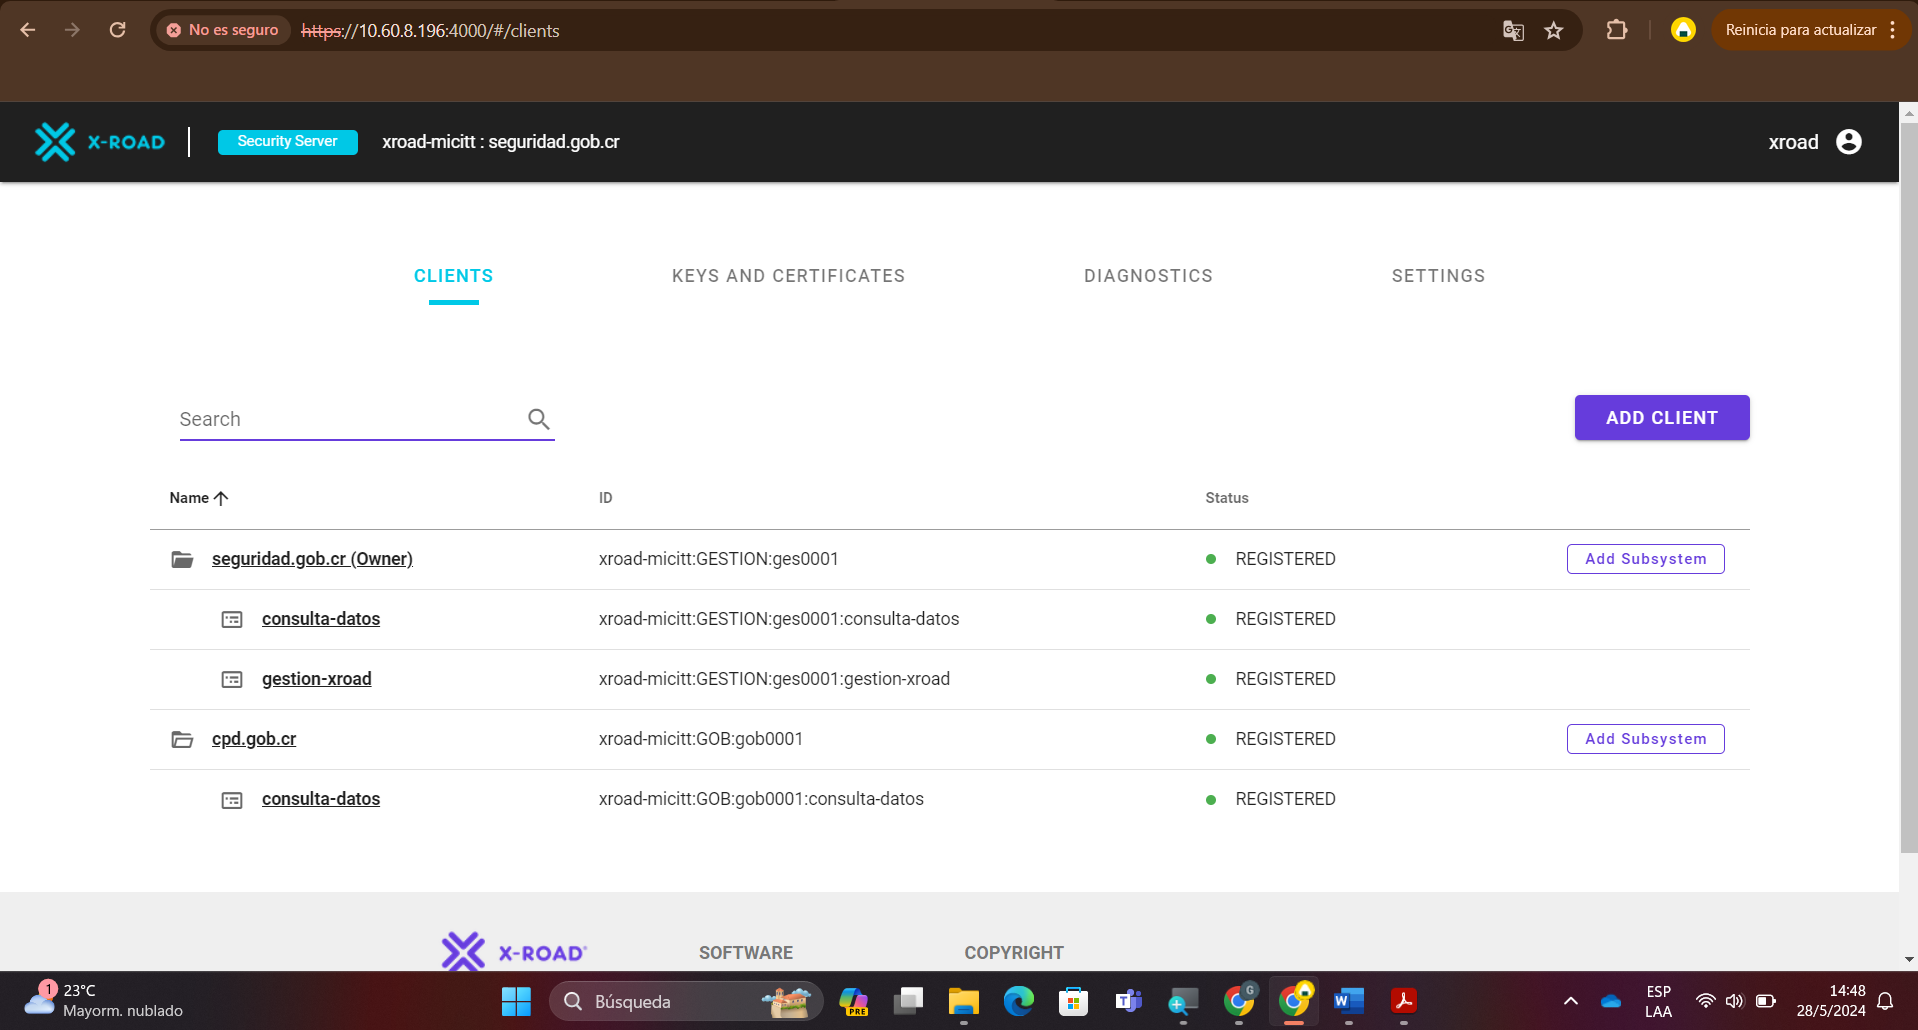Open consulta-datos under gob0001
Screen dimensions: 1918x1030
321,799
